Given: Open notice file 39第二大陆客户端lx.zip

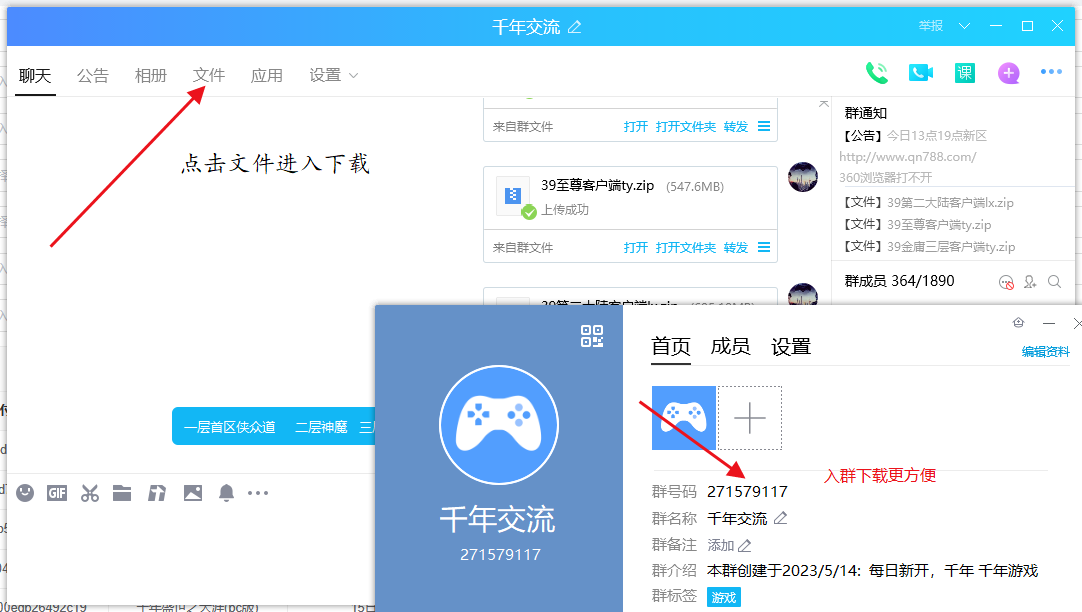Looking at the screenshot, I should pos(928,203).
